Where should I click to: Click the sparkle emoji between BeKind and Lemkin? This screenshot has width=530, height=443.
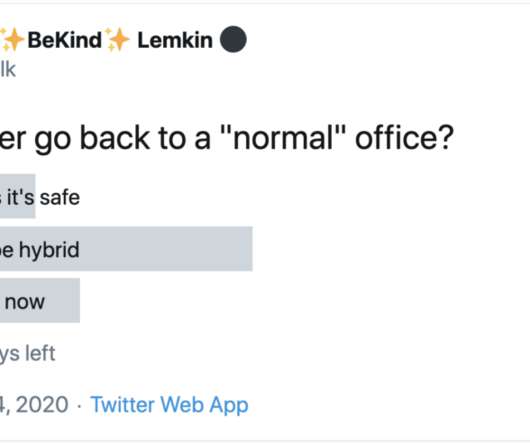[117, 40]
